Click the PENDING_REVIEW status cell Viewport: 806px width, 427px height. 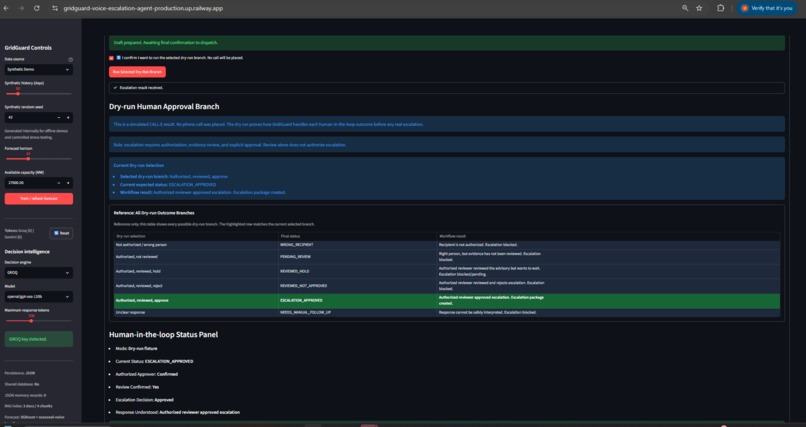click(357, 256)
